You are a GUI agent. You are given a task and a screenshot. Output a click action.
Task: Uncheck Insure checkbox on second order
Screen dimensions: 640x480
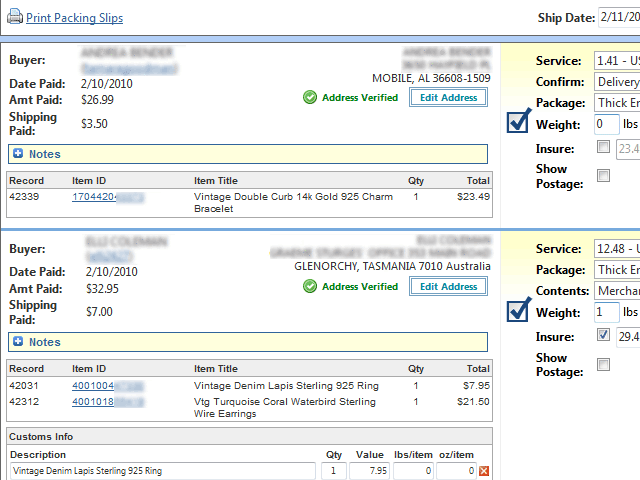pyautogui.click(x=603, y=336)
